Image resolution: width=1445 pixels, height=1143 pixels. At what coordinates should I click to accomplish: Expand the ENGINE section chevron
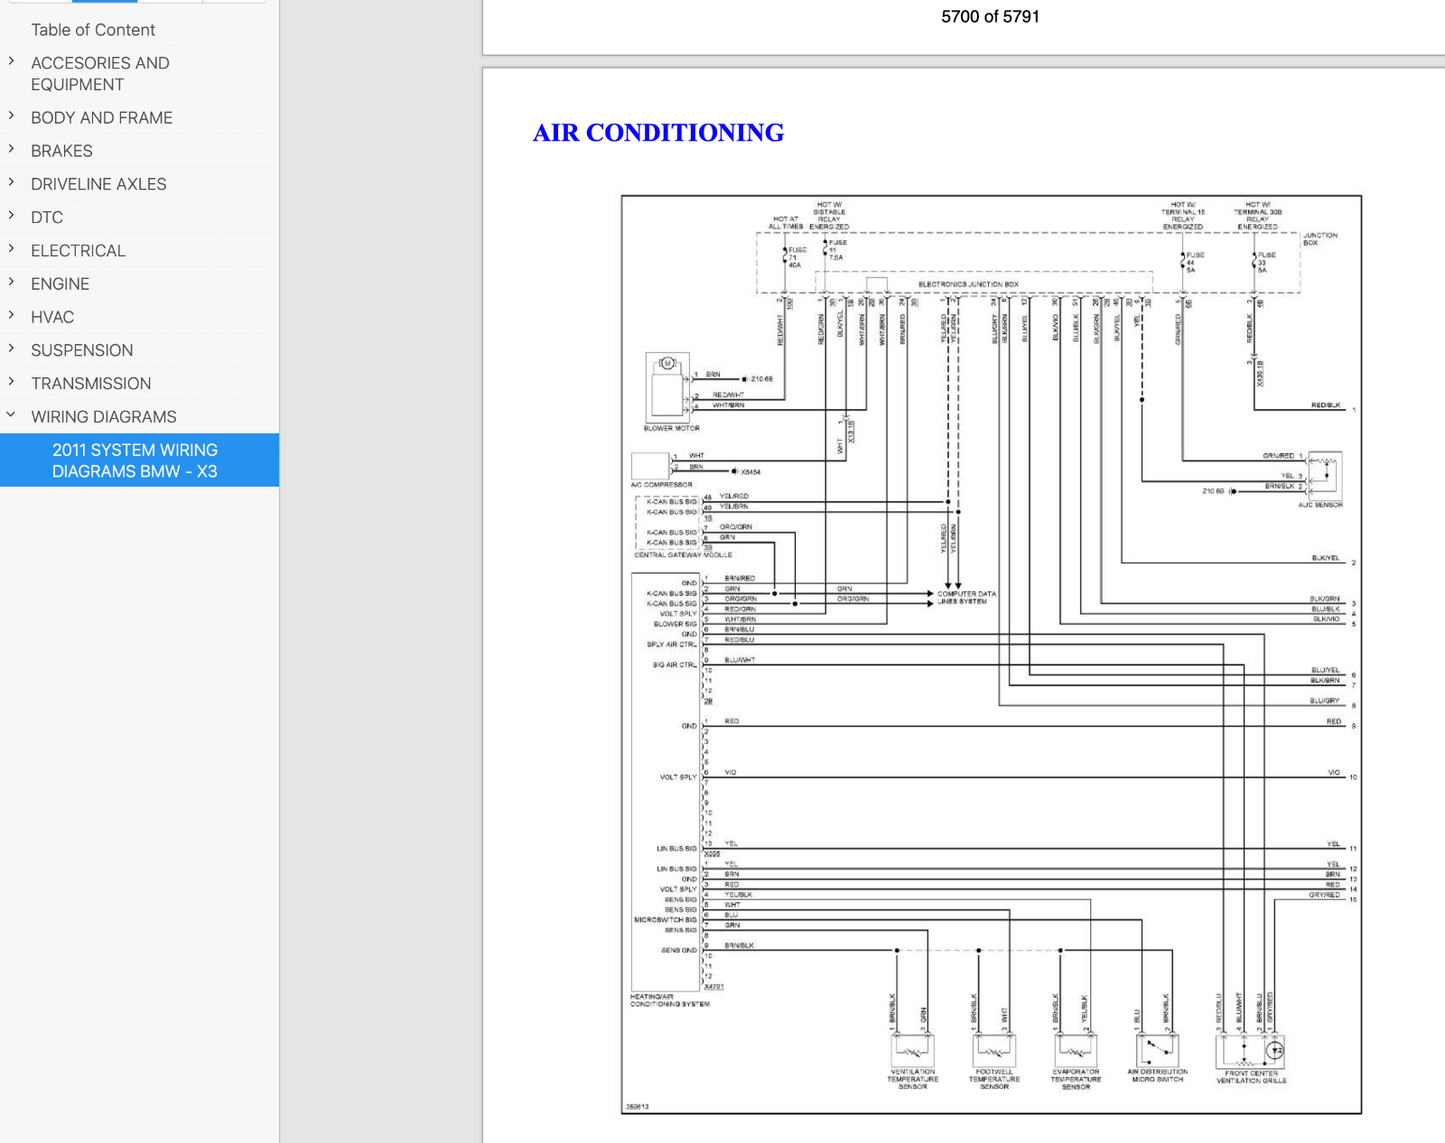point(12,283)
